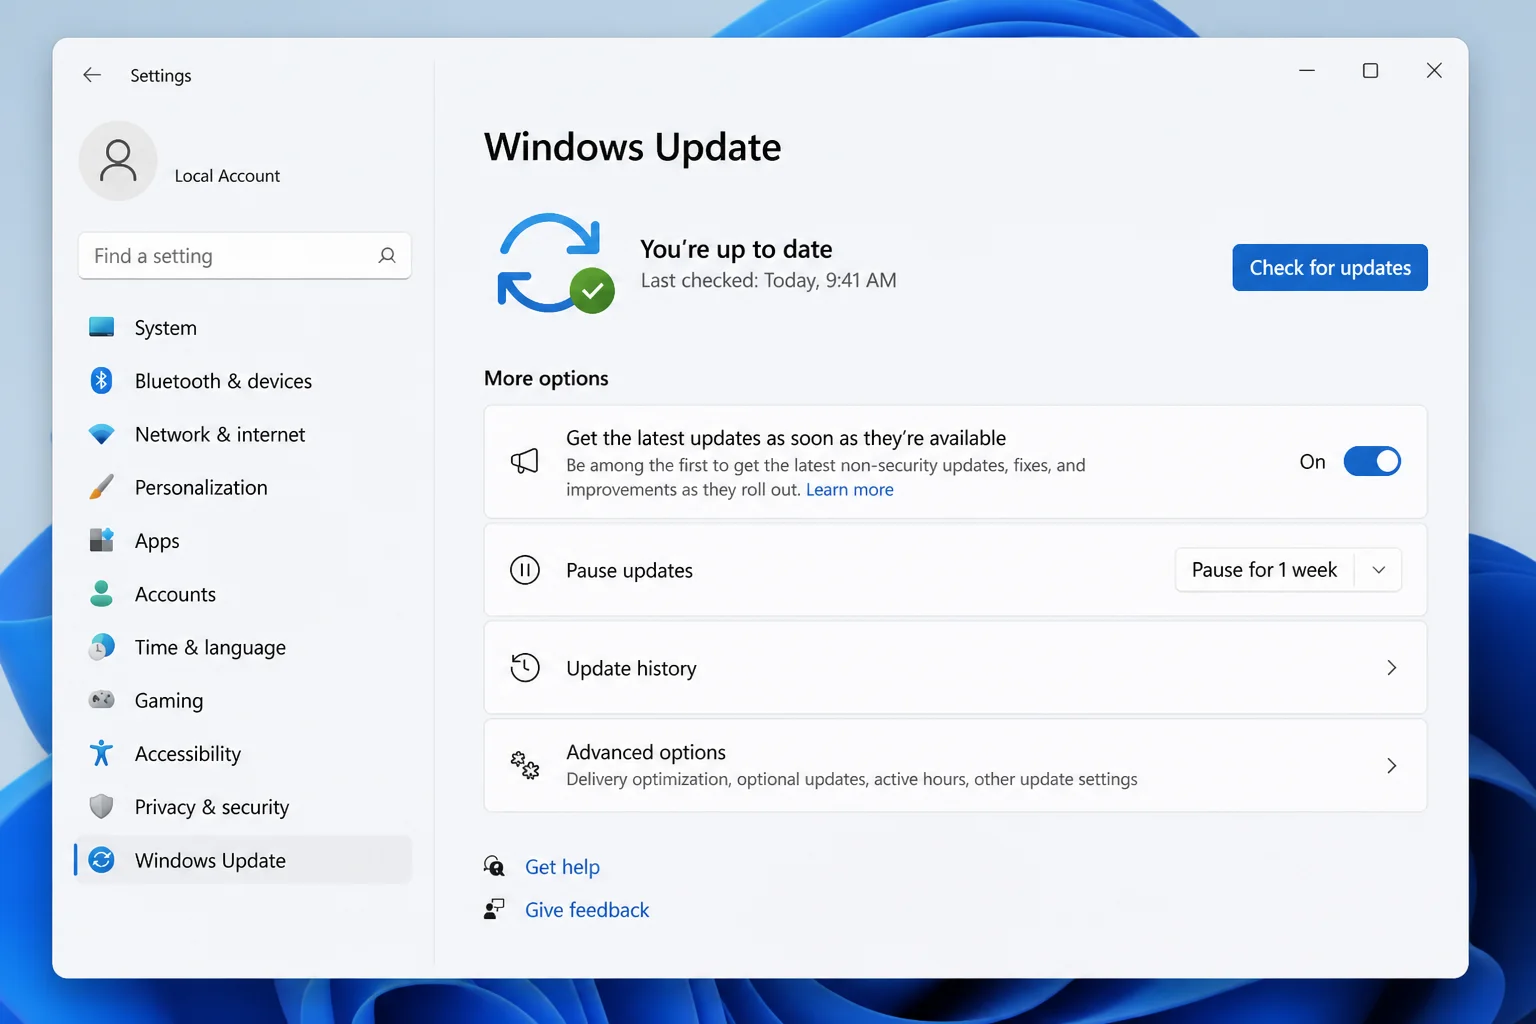This screenshot has width=1536, height=1024.
Task: Close the Settings window
Action: (1434, 70)
